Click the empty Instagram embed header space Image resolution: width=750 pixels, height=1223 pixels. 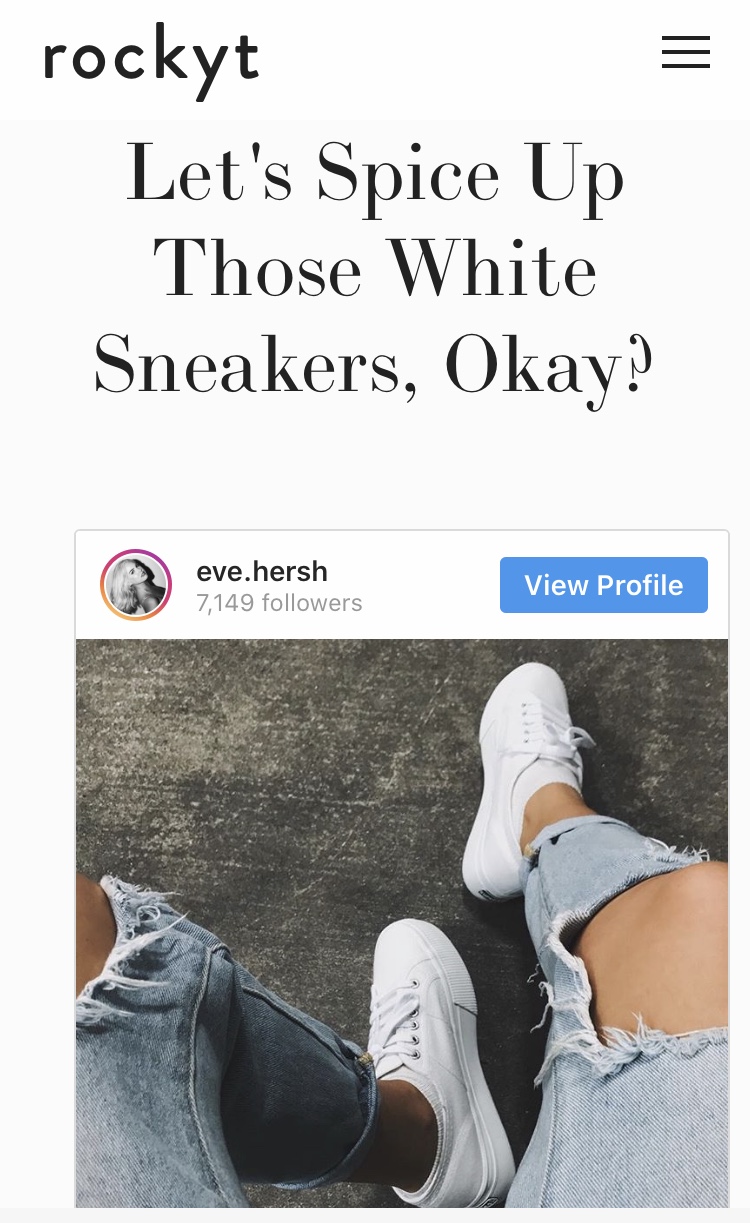430,585
